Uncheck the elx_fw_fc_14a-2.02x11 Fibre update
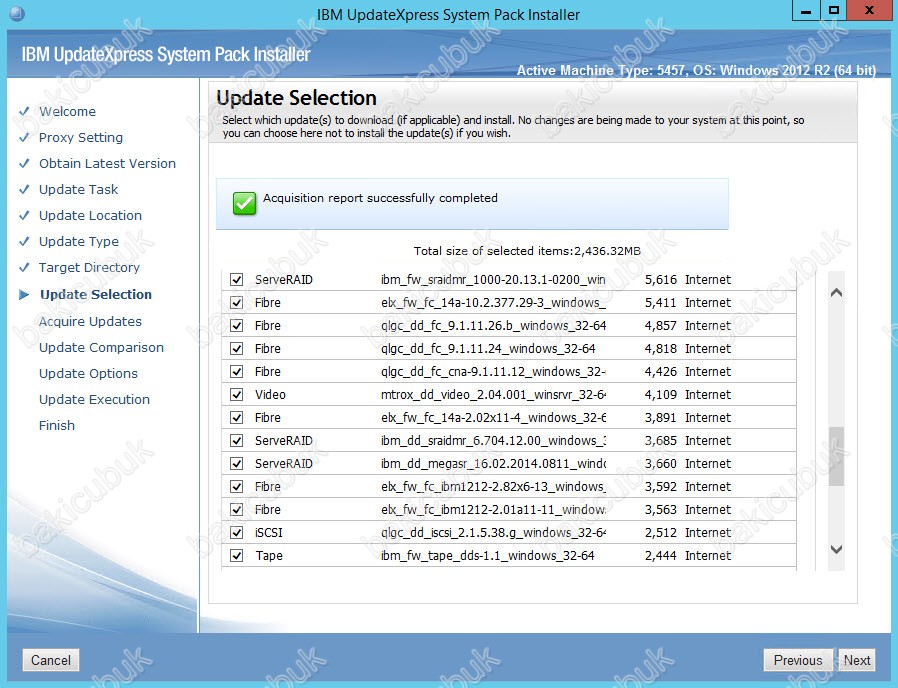 [x=237, y=418]
